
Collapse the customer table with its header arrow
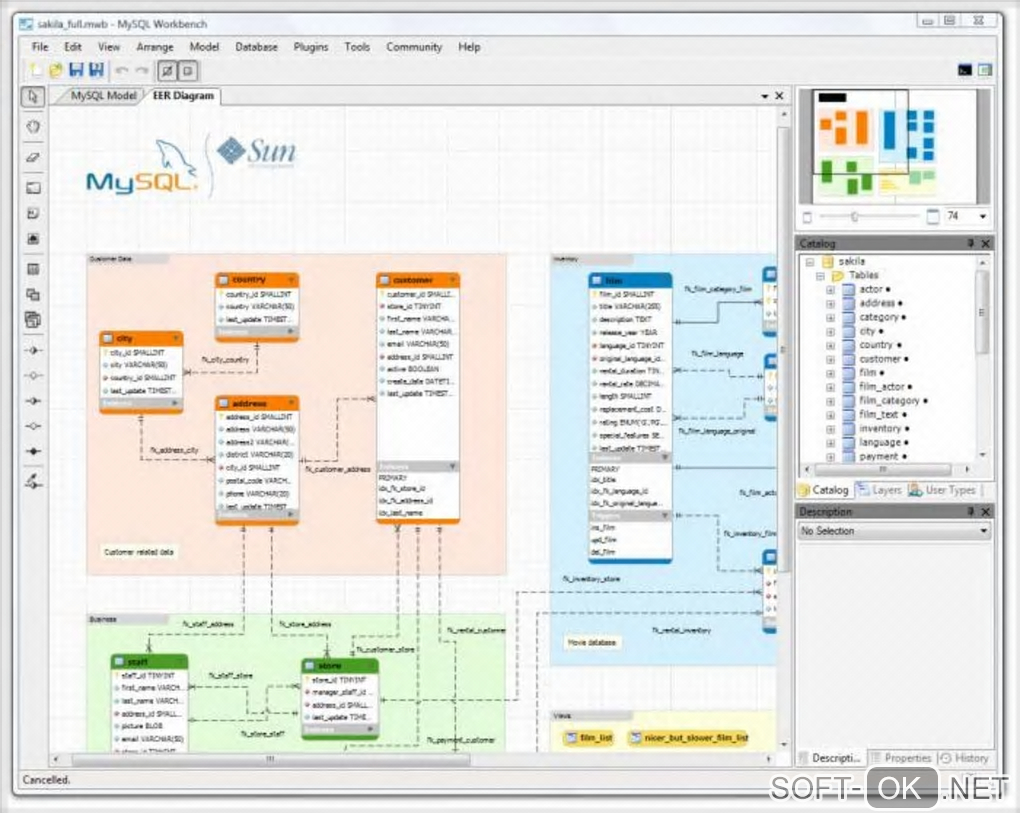452,280
